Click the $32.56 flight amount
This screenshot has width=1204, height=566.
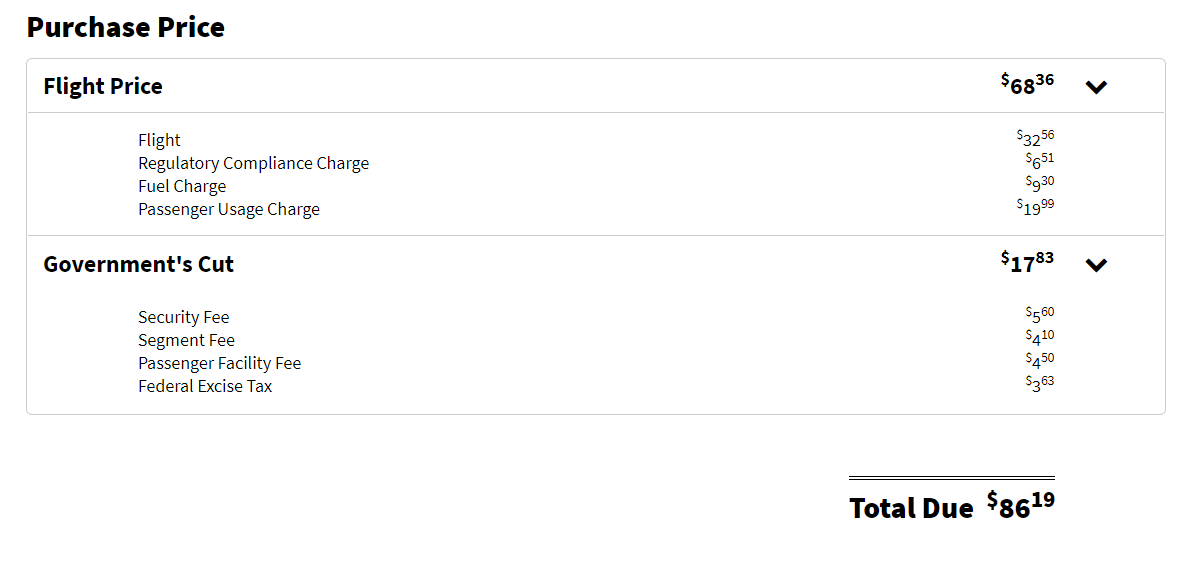(x=1035, y=138)
